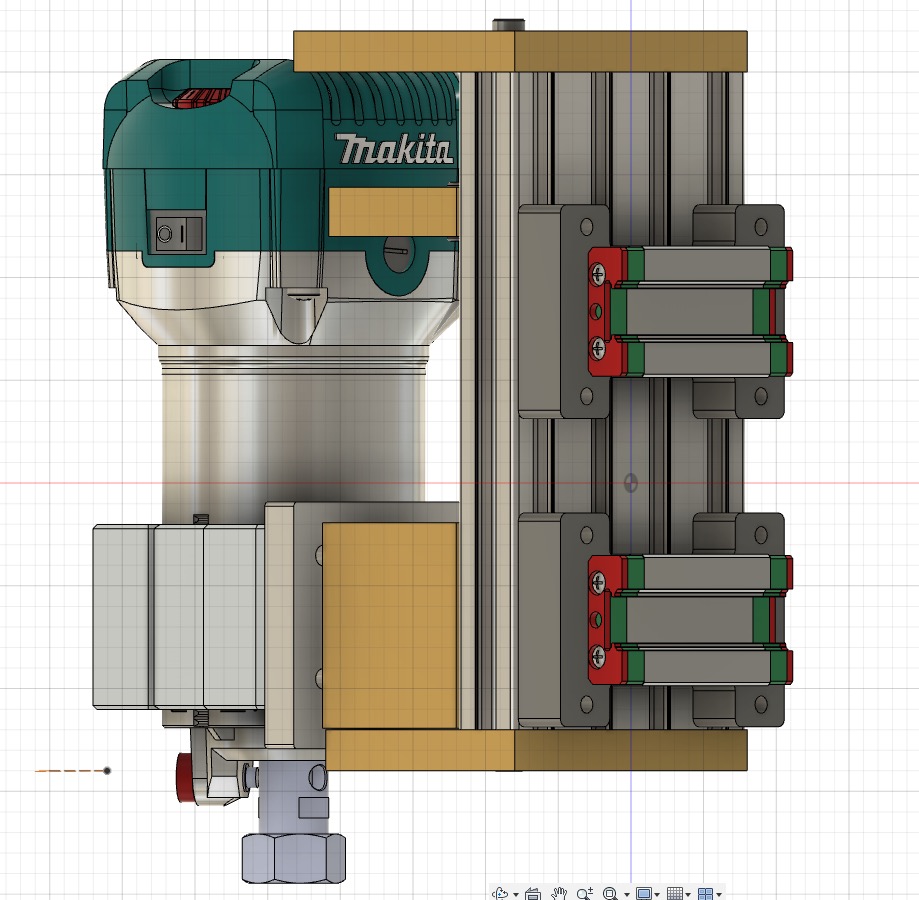Select the Orbit tool
The height and width of the screenshot is (900, 919).
click(x=500, y=890)
